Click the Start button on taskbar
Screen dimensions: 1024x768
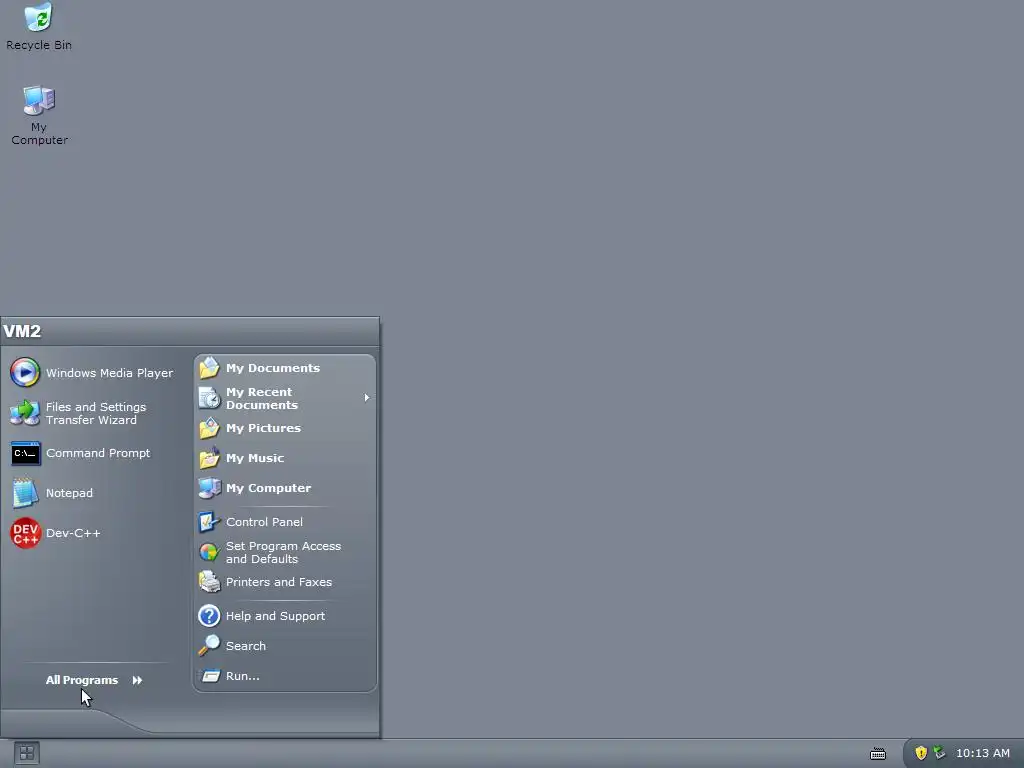point(27,753)
